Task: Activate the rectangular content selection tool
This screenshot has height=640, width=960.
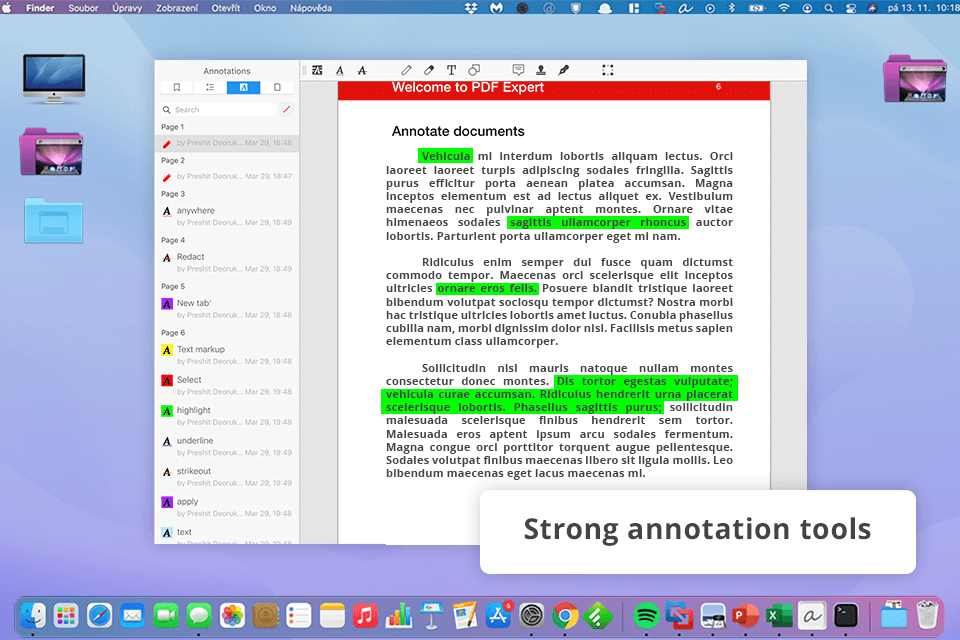Action: (608, 71)
